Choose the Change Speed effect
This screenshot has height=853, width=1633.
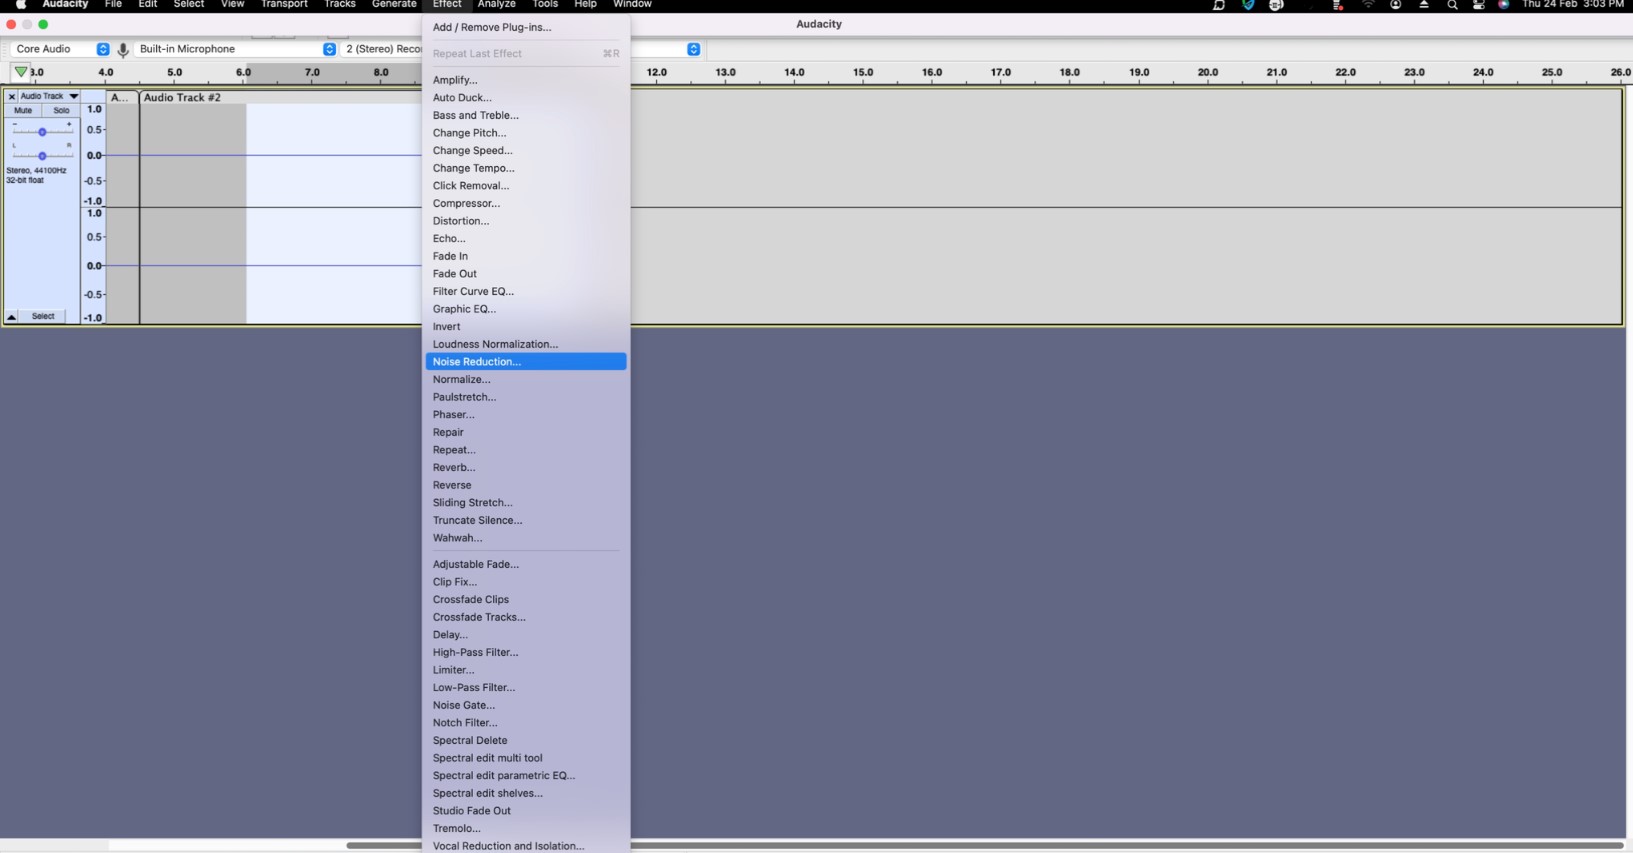(x=526, y=151)
